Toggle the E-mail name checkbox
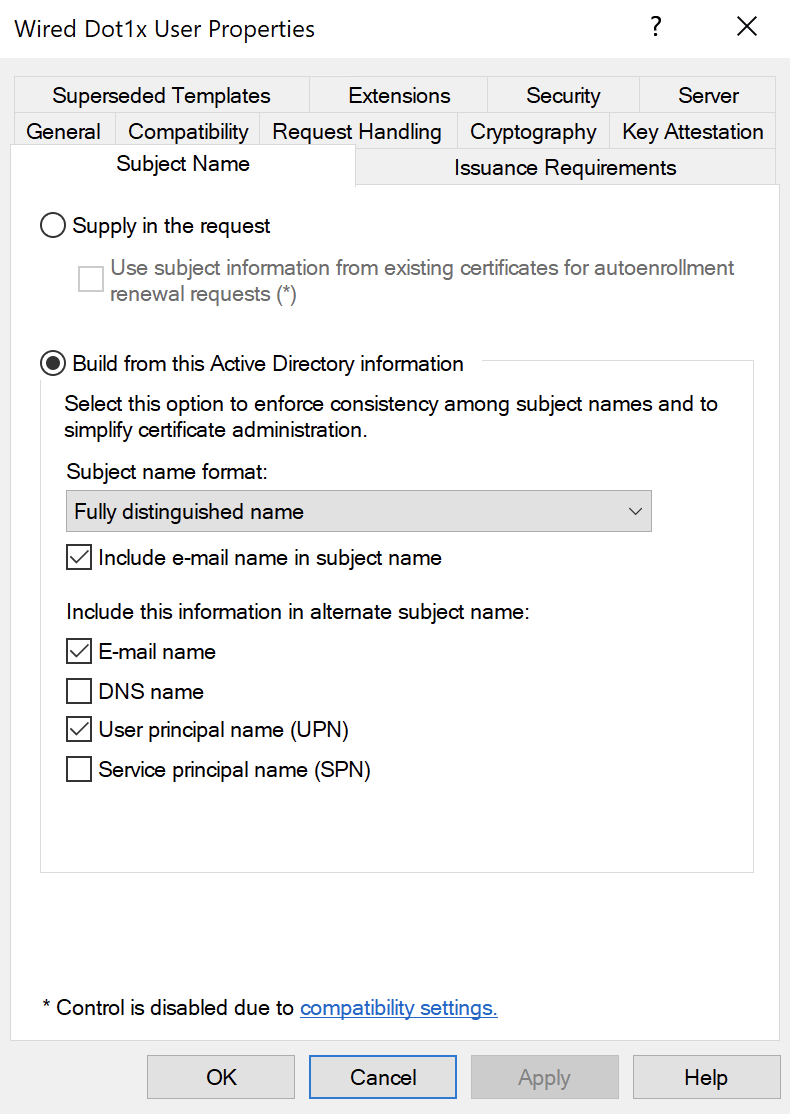Screen dimensions: 790x1114 [79, 652]
